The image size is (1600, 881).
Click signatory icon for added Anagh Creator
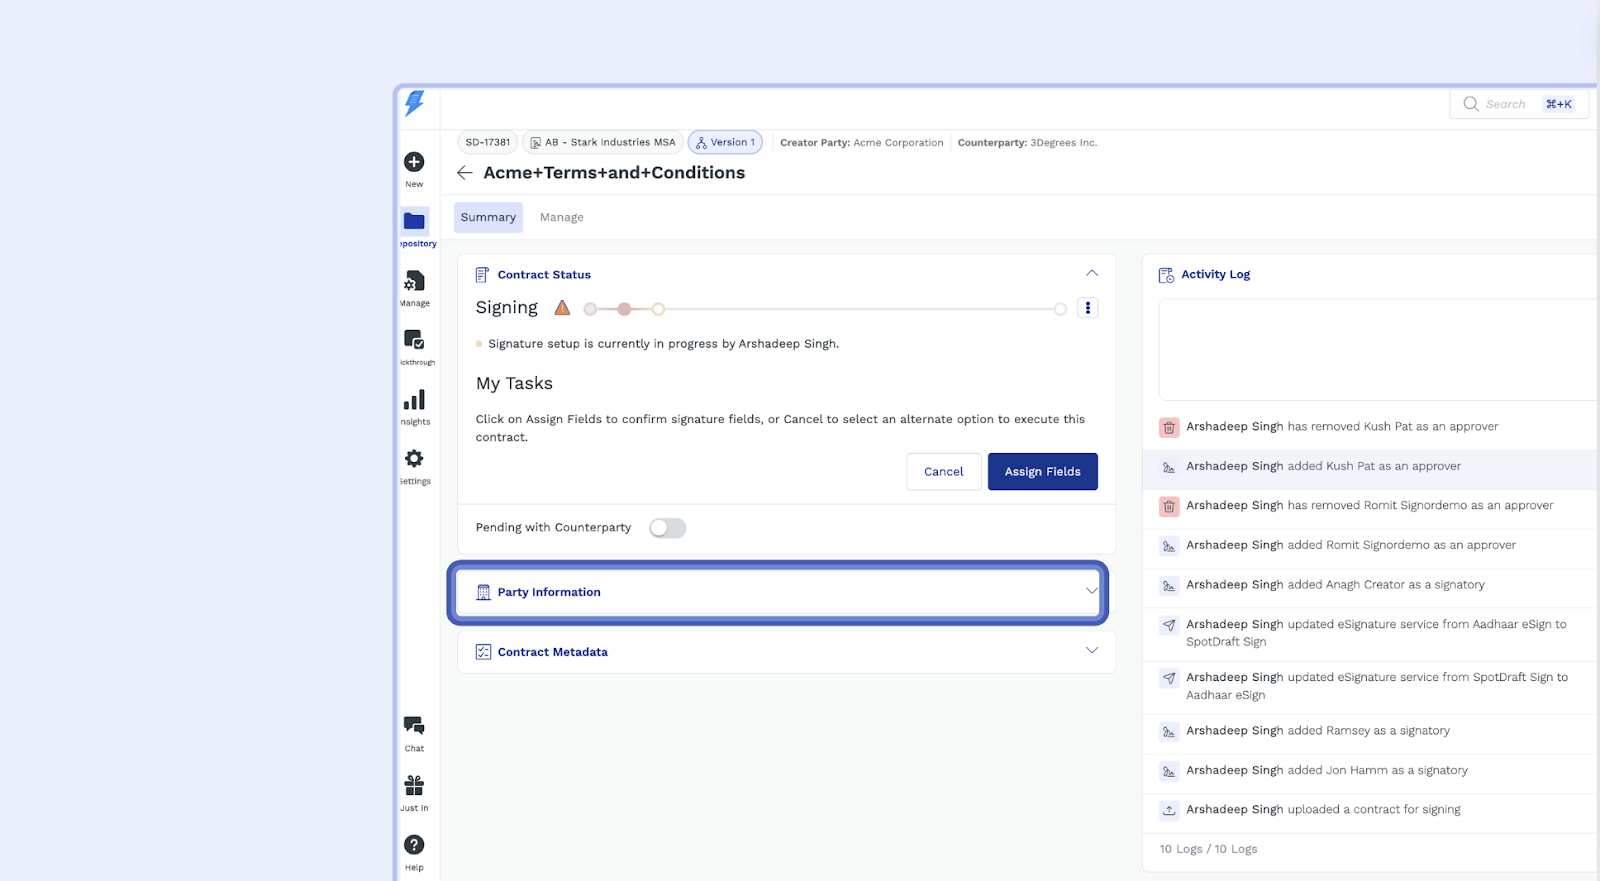(x=1169, y=586)
